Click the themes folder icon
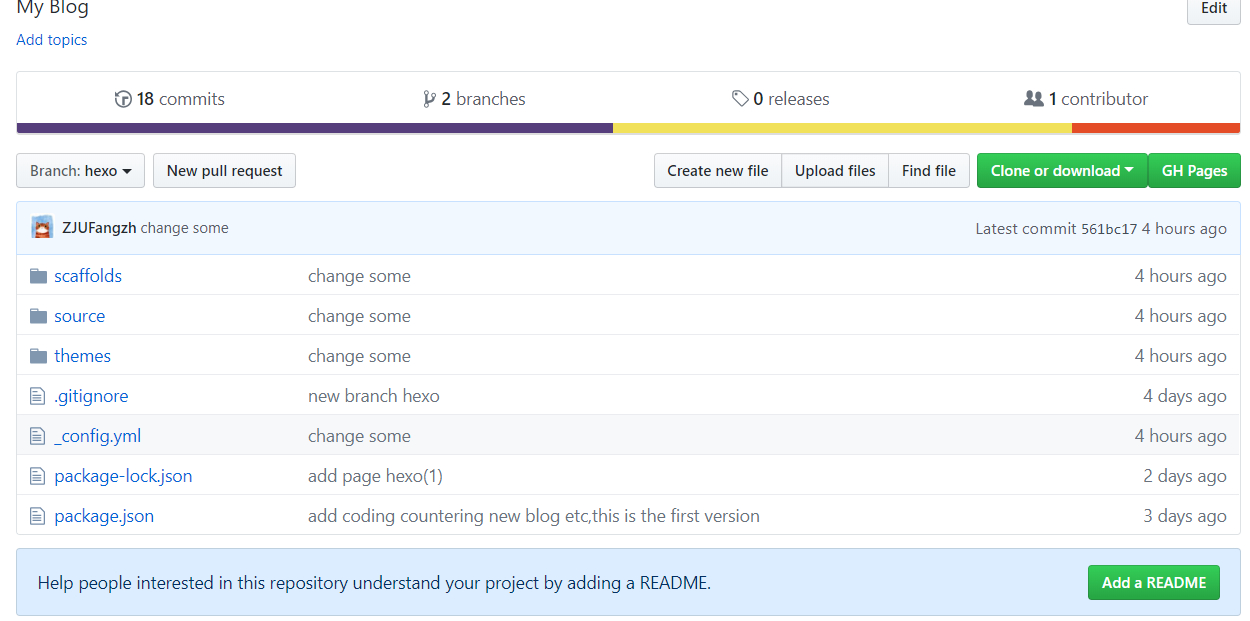 click(x=39, y=356)
